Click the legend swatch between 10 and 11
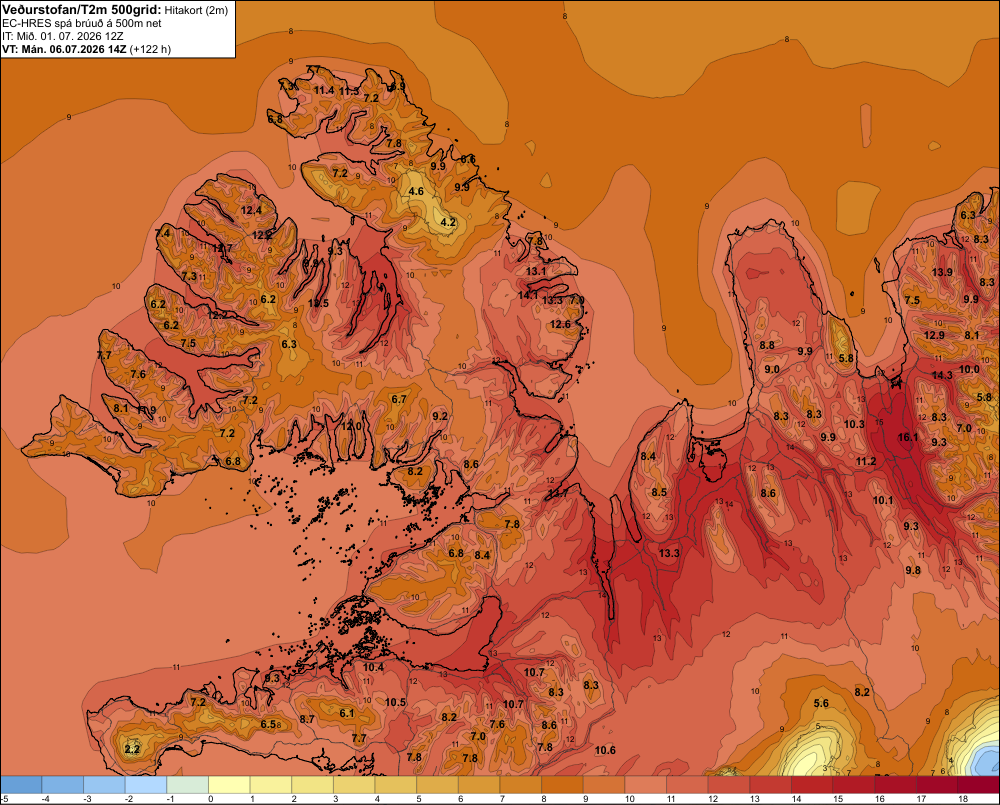Image resolution: width=1000 pixels, height=805 pixels. pos(645,785)
